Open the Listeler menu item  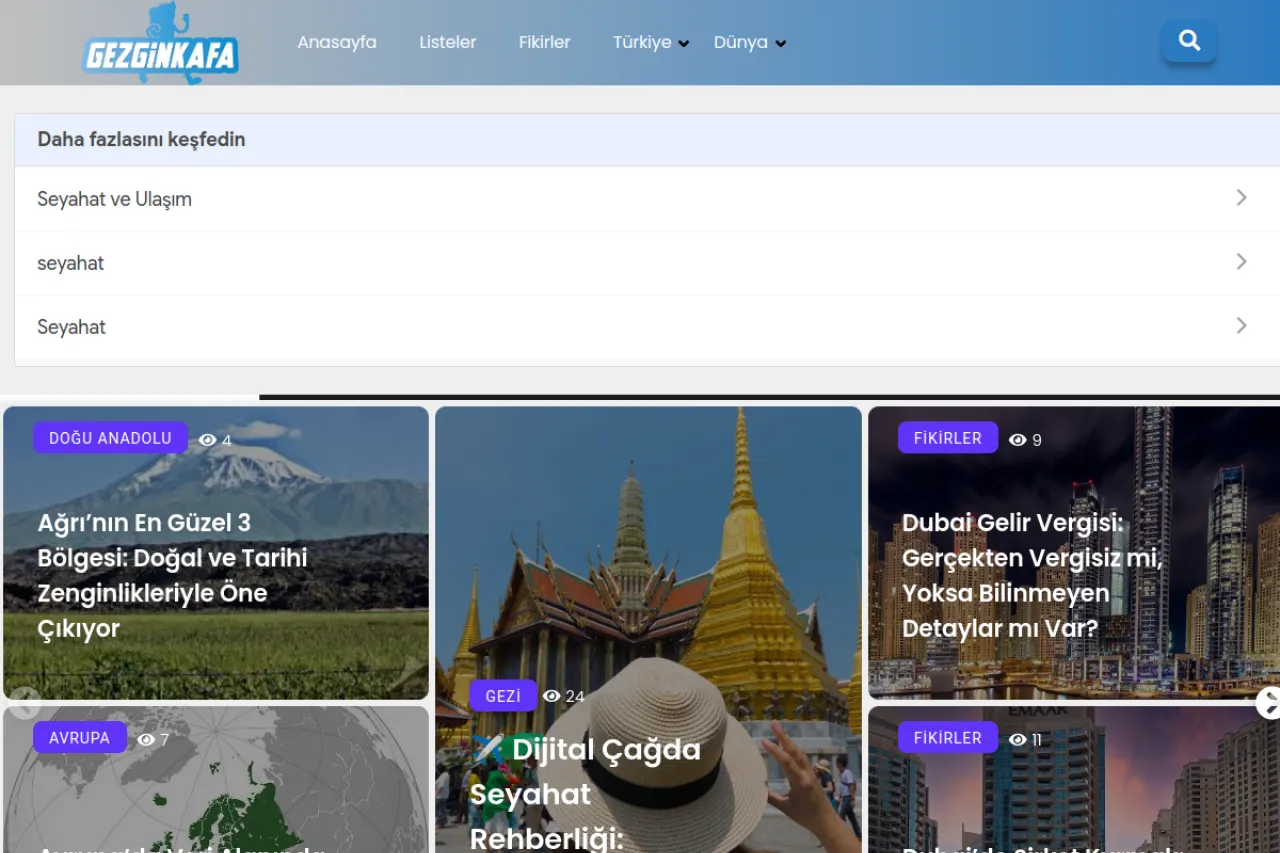click(x=448, y=42)
